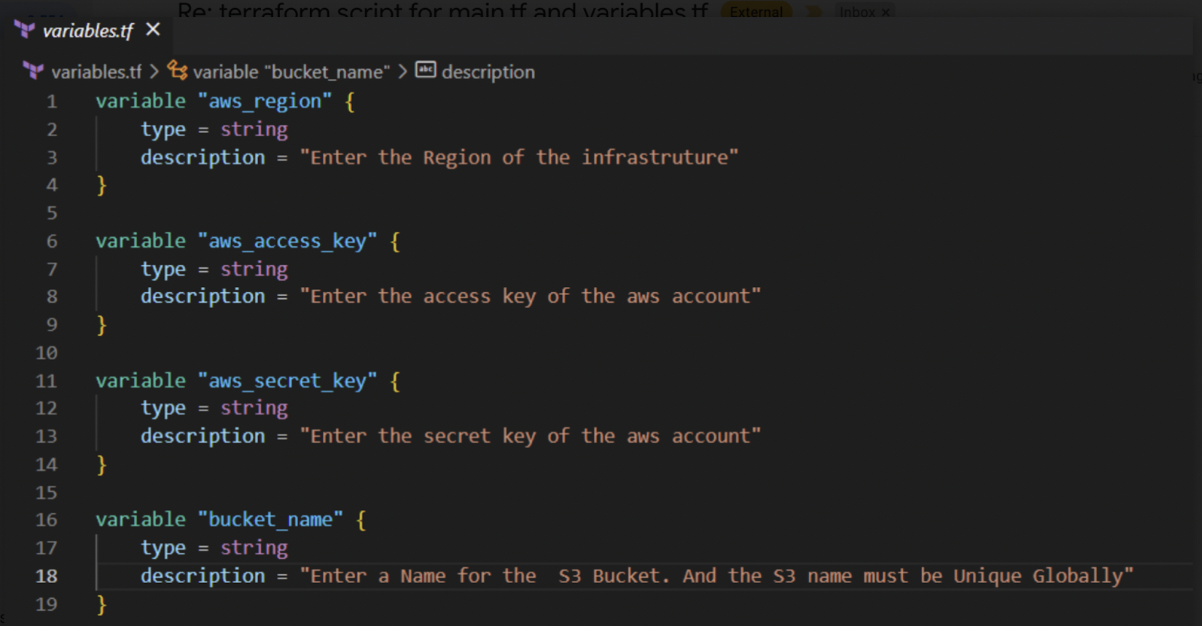Click the chevron after variables.tf in the breadcrumb
The image size is (1202, 628).
[154, 72]
